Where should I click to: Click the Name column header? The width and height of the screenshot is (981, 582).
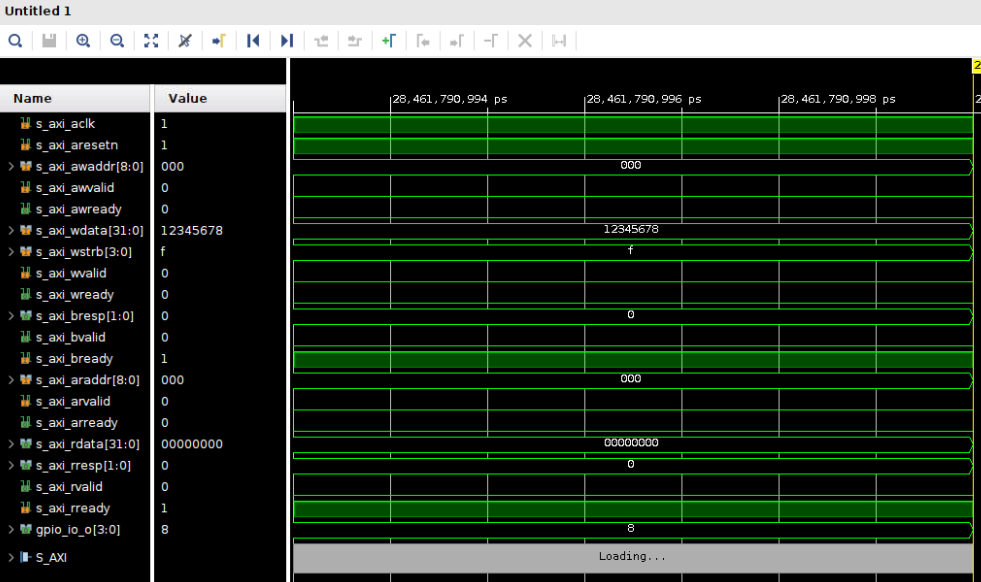(75, 98)
